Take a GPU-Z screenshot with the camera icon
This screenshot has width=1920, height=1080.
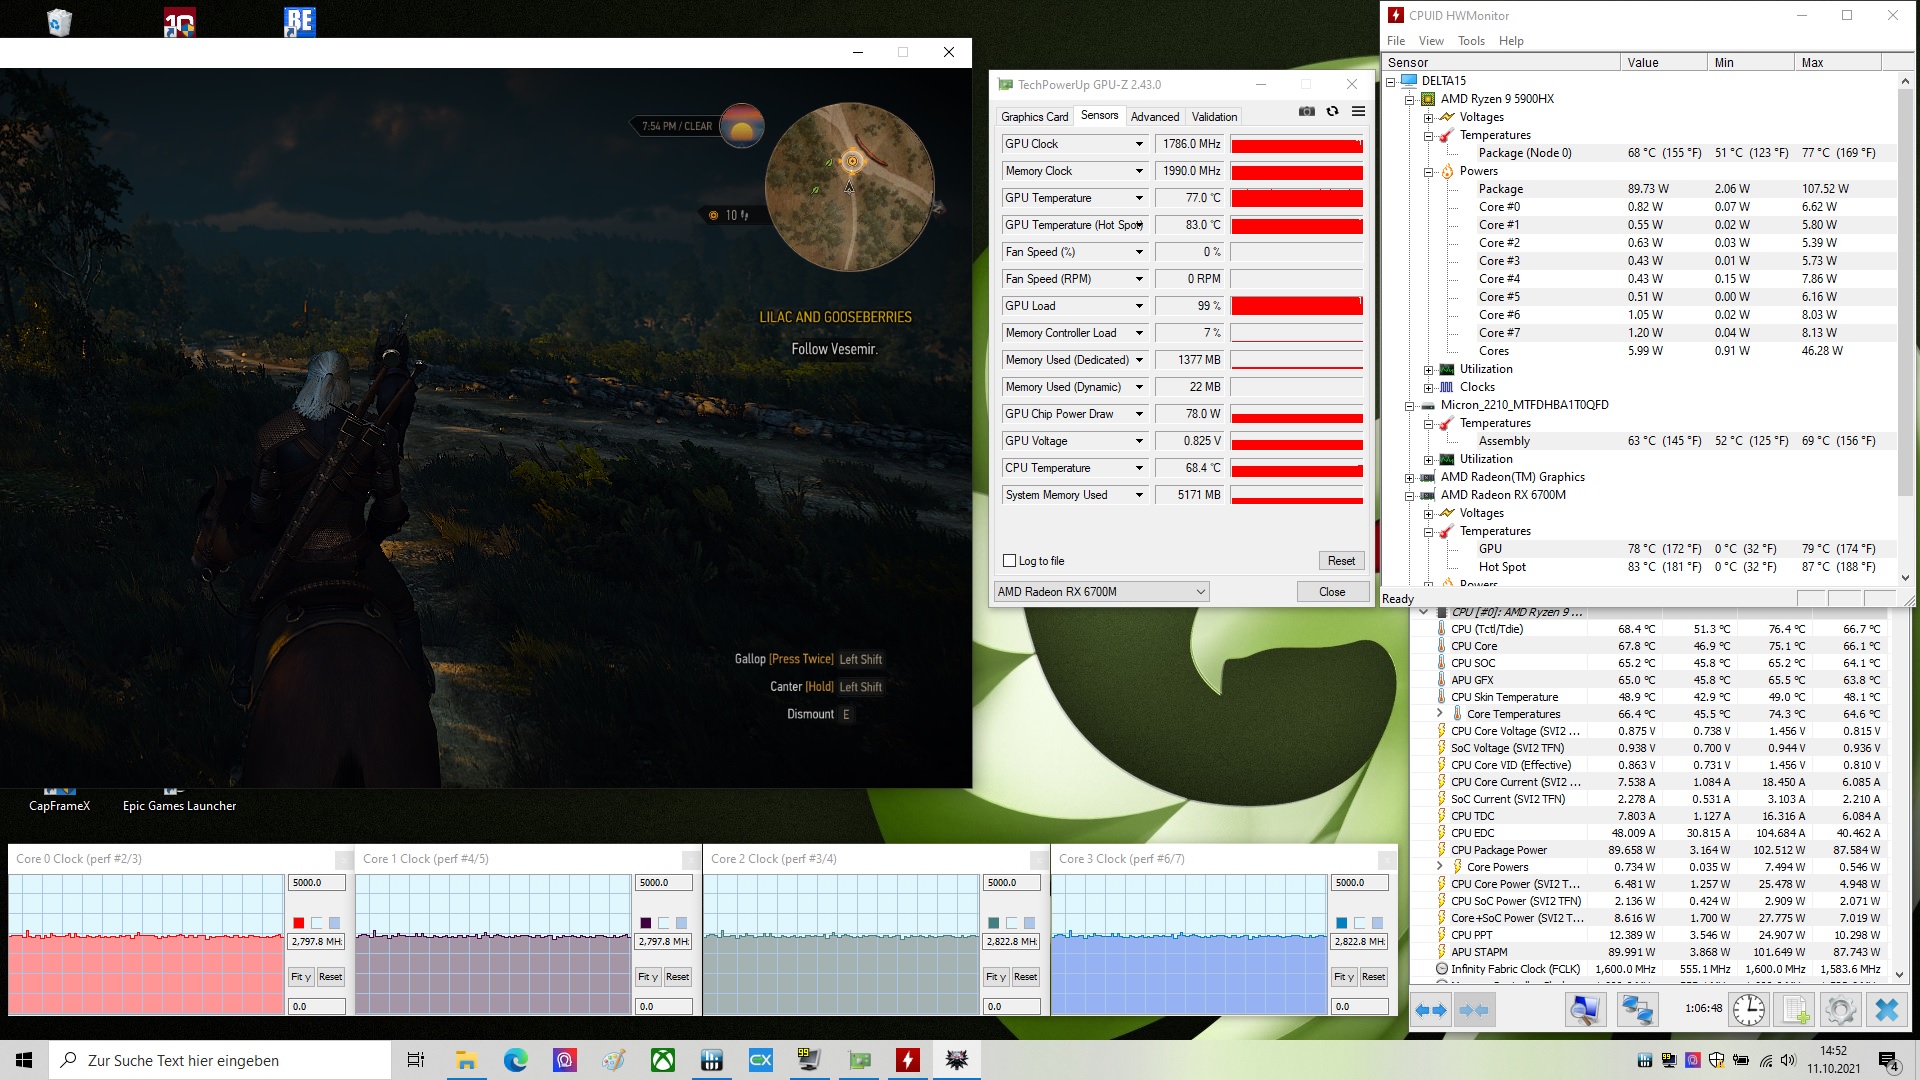[x=1306, y=112]
